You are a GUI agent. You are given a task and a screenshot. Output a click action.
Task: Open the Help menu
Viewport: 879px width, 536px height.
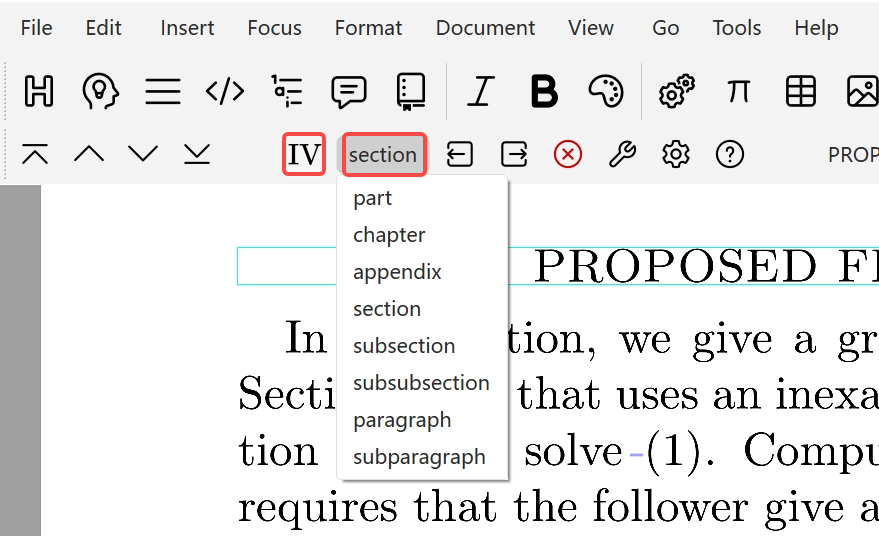(x=816, y=28)
